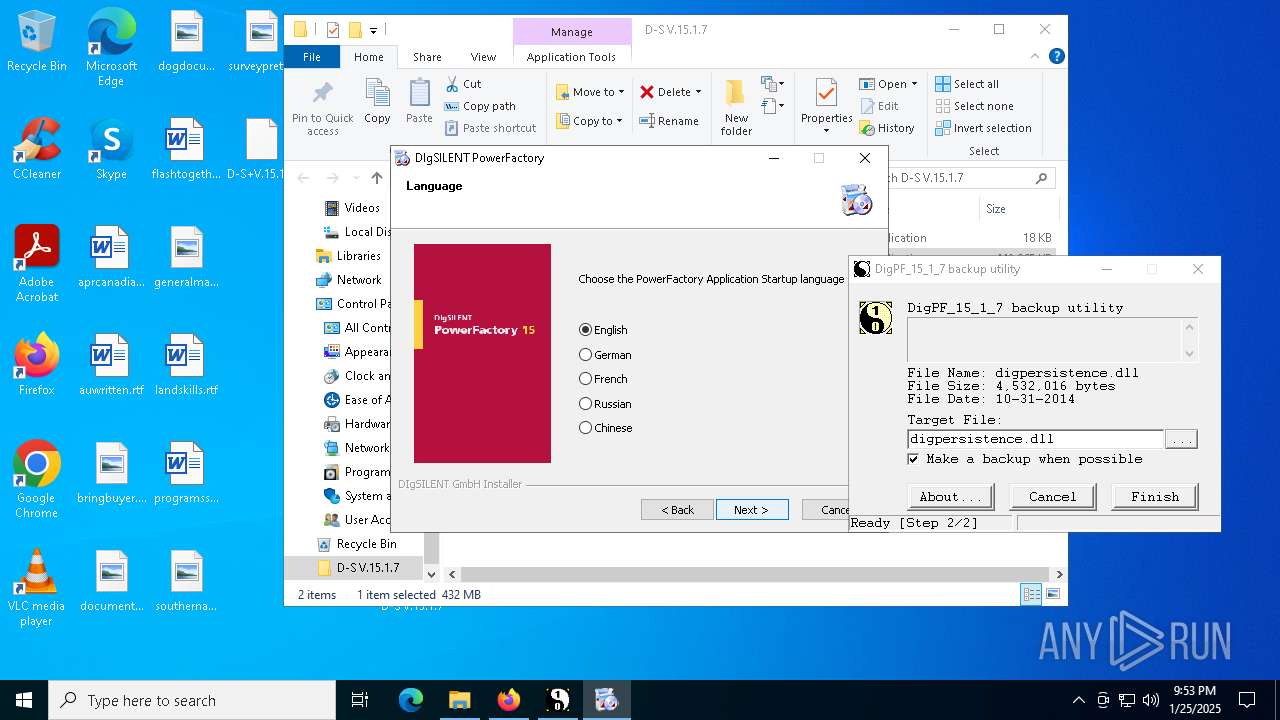
Task: Choose German as startup language
Action: 586,355
